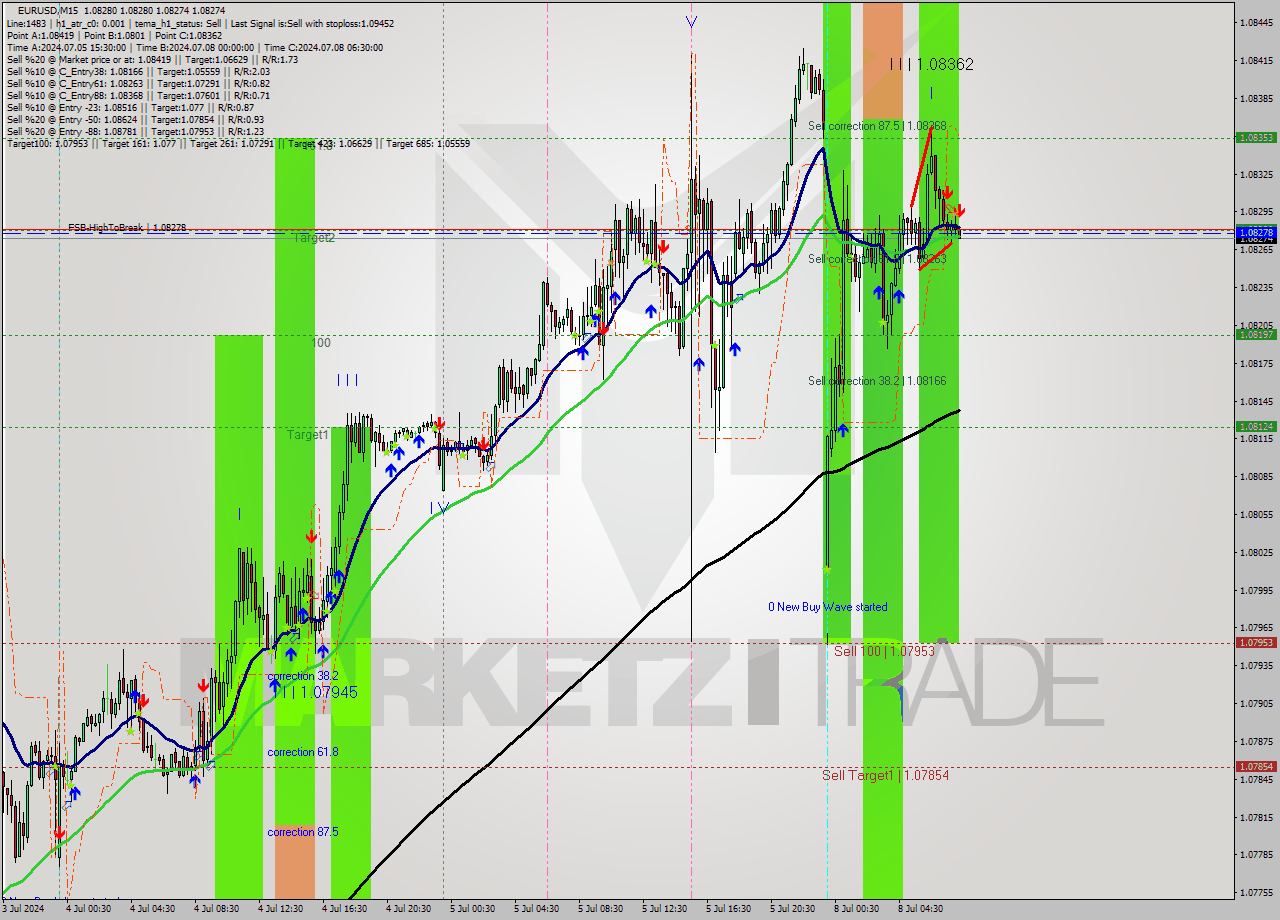The height and width of the screenshot is (920, 1280).
Task: Click the blue 1.08278 current price tag on axis
Action: 1256,232
